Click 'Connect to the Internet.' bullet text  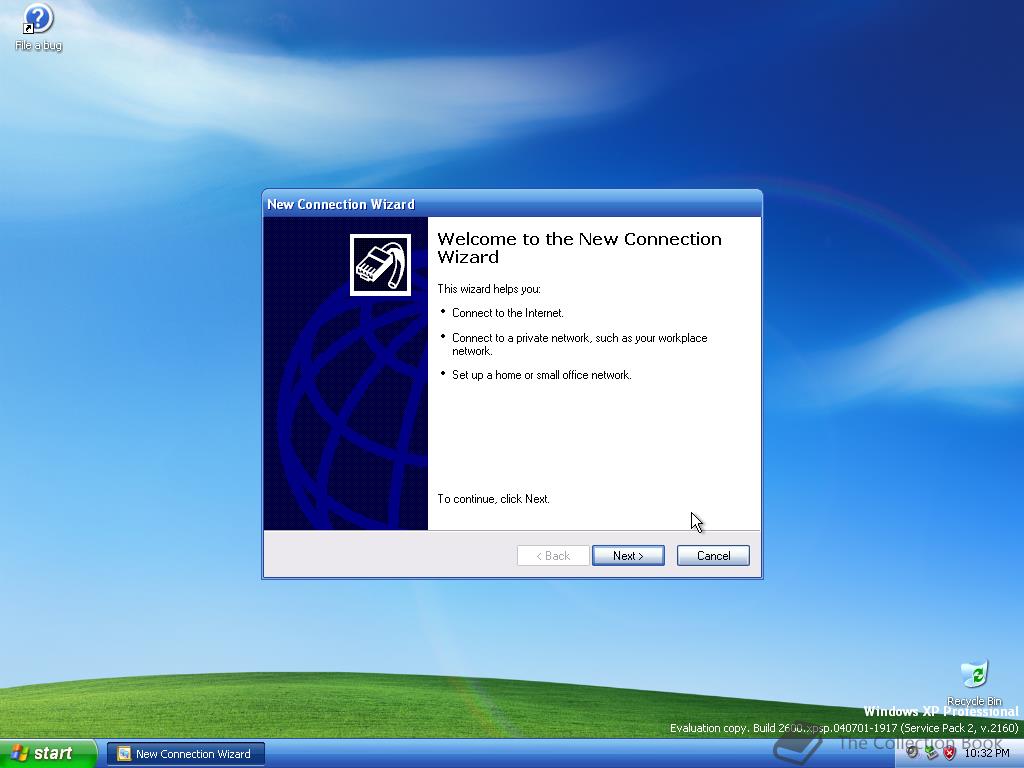(507, 313)
